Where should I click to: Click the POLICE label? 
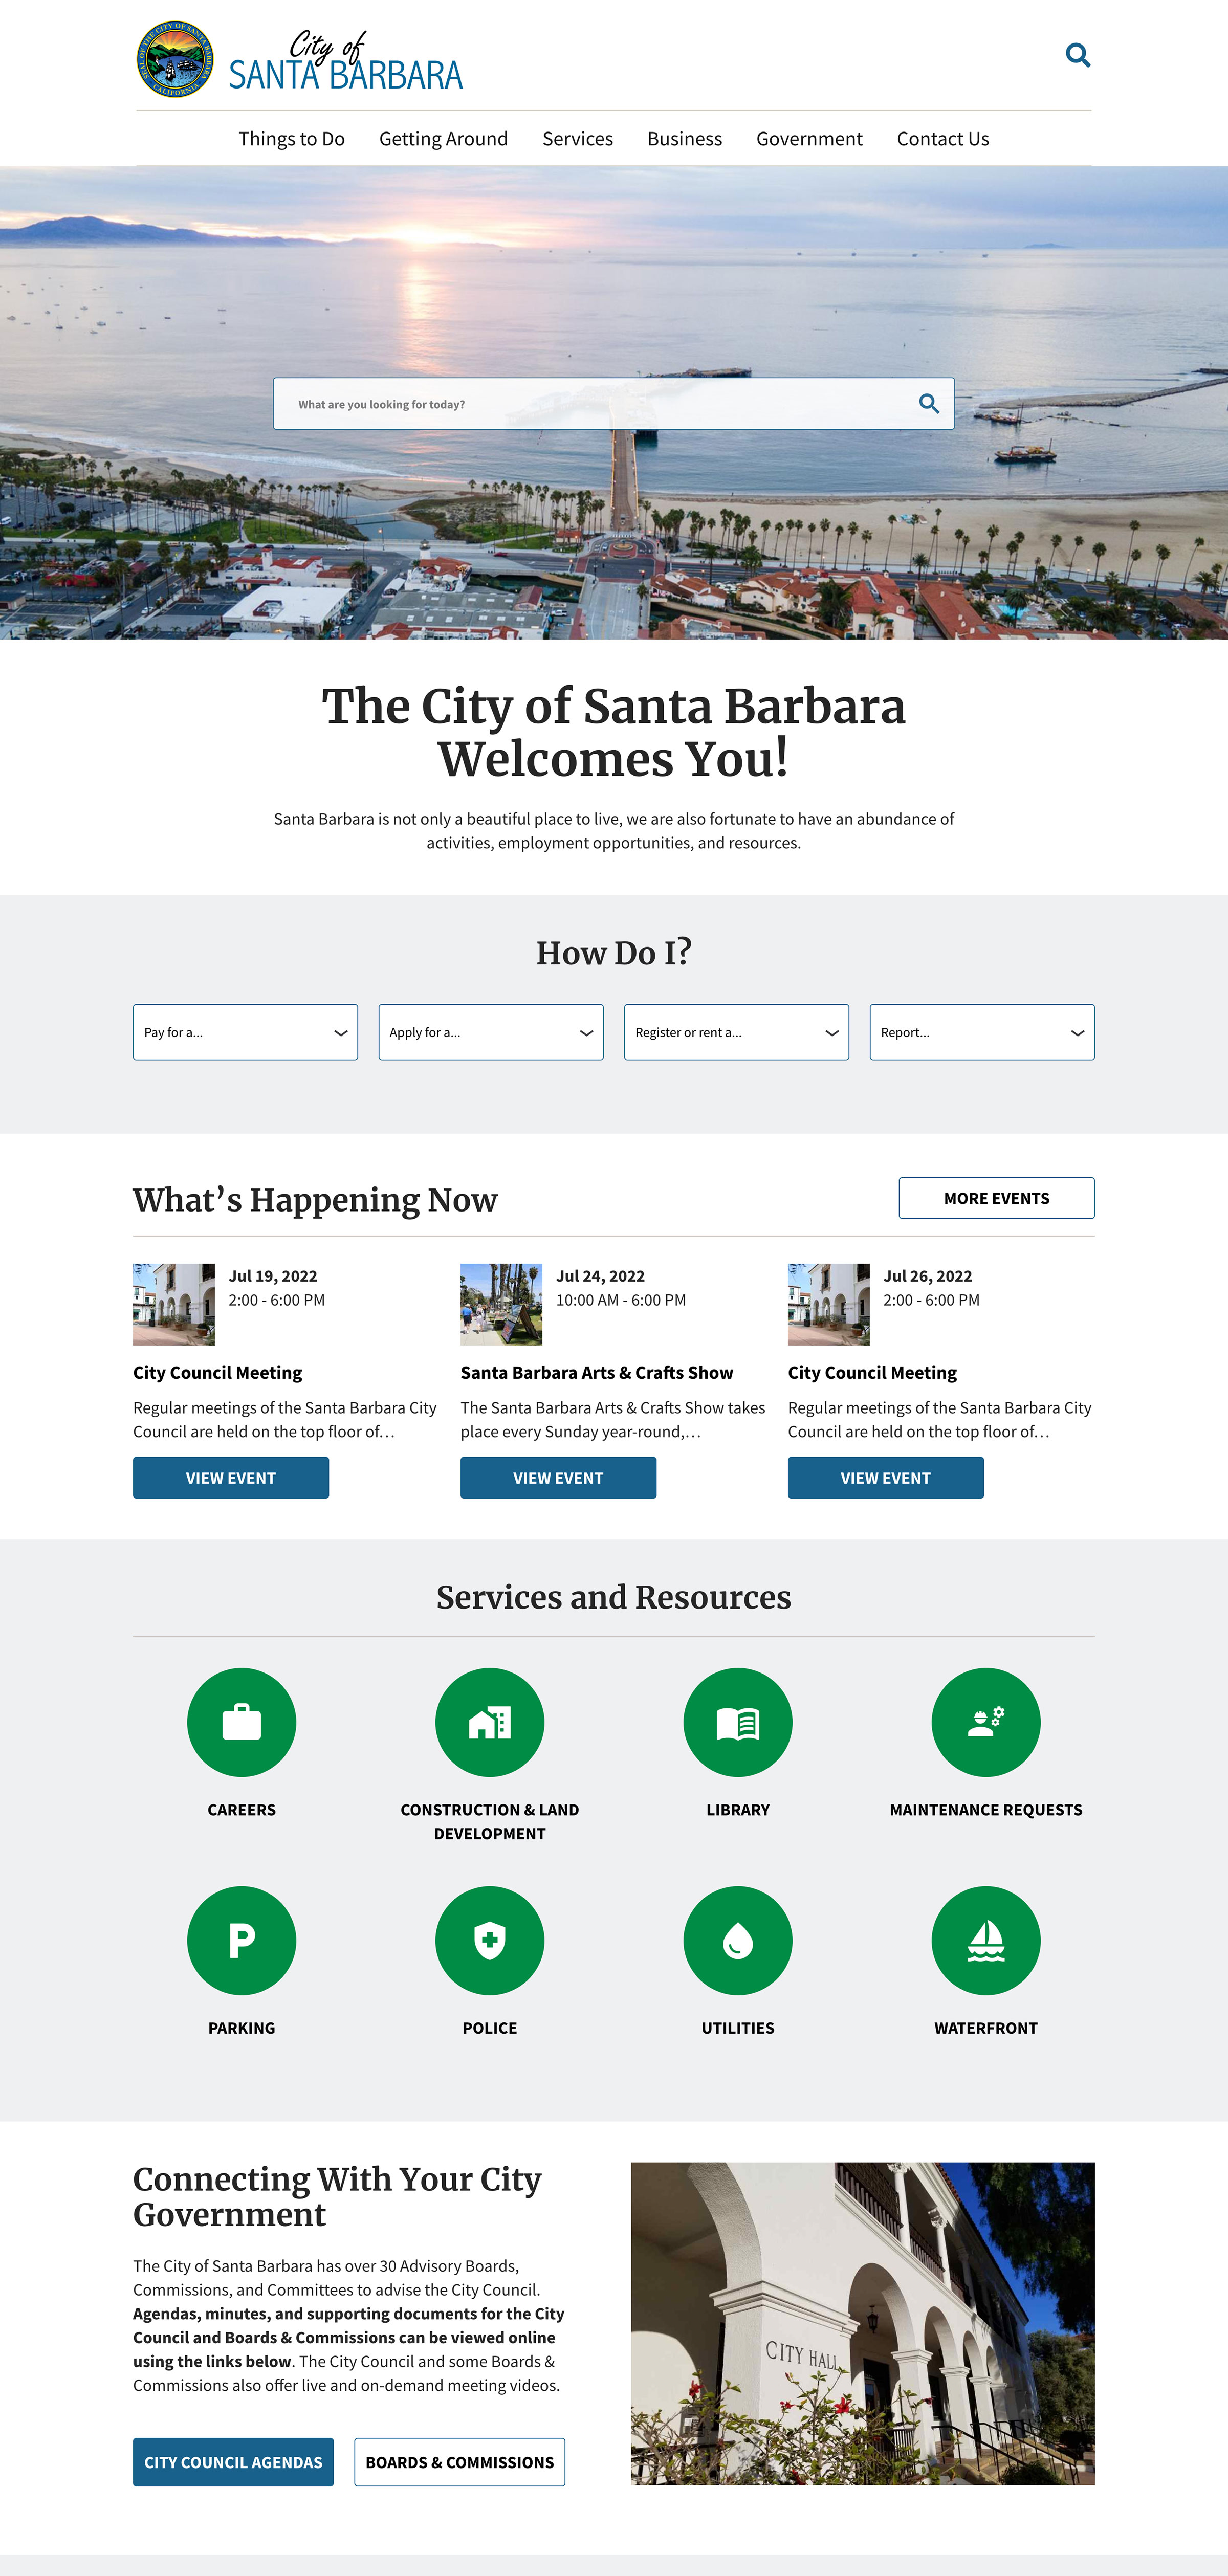(x=490, y=2028)
